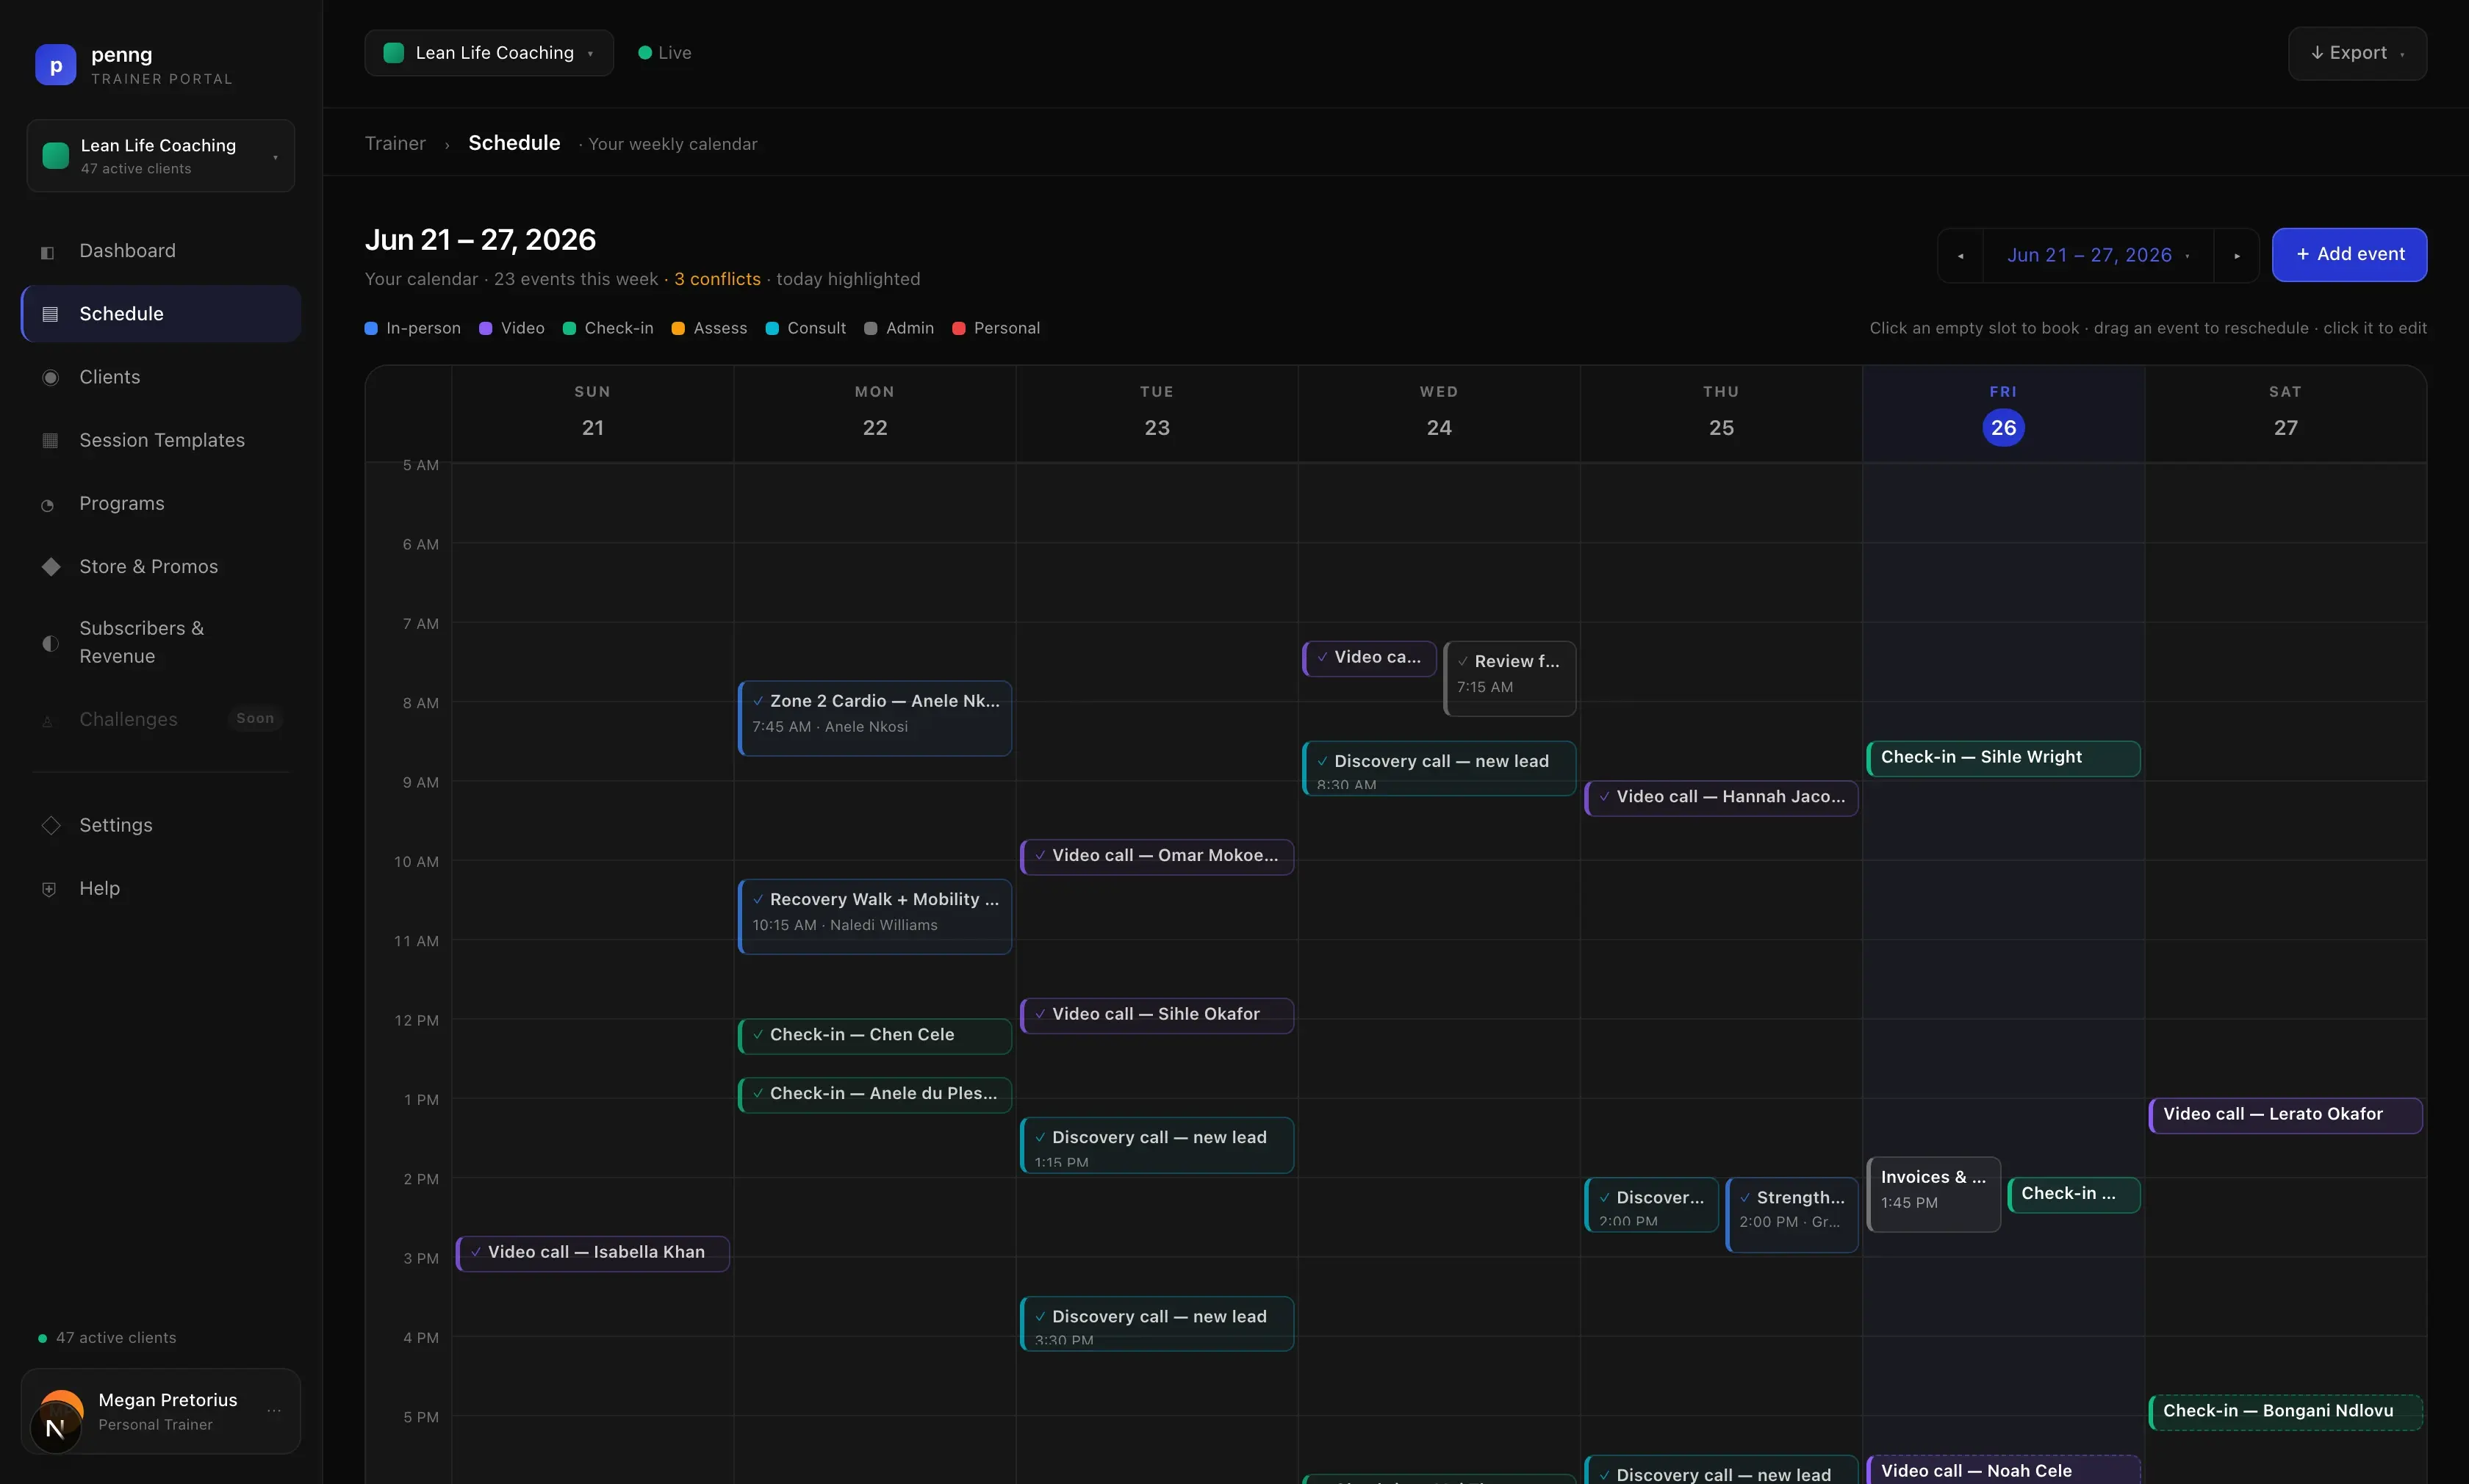This screenshot has height=1484, width=2469.
Task: Select the Admin legend item
Action: 899,328
